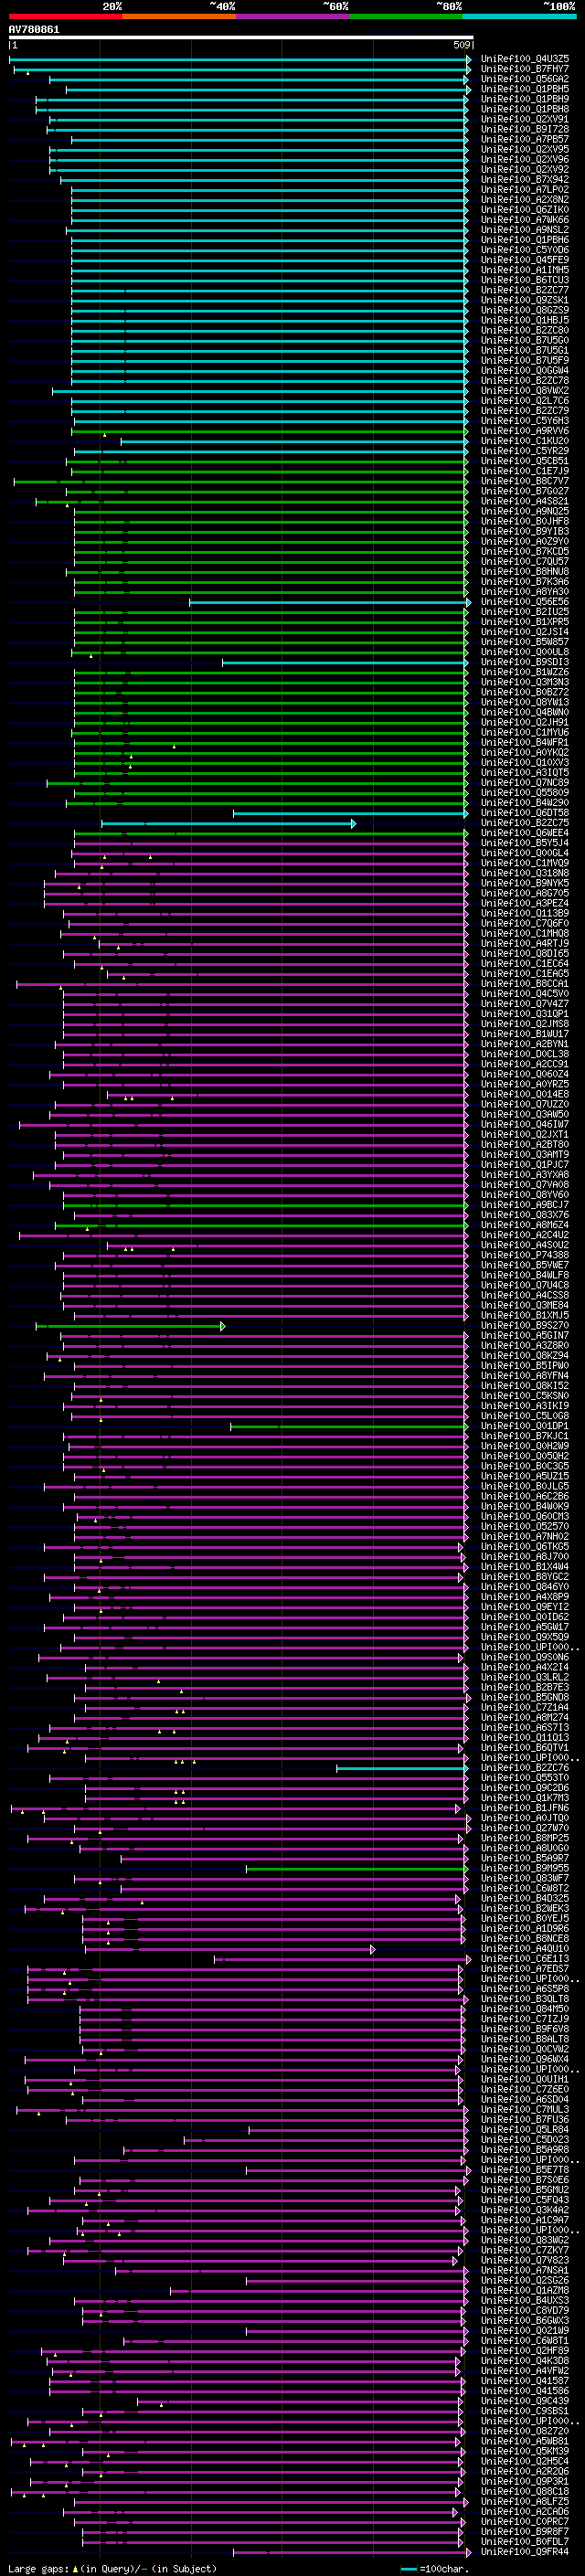Open hit UniRef100_Q4U3Z5
The image size is (585, 2576).
click(525, 59)
